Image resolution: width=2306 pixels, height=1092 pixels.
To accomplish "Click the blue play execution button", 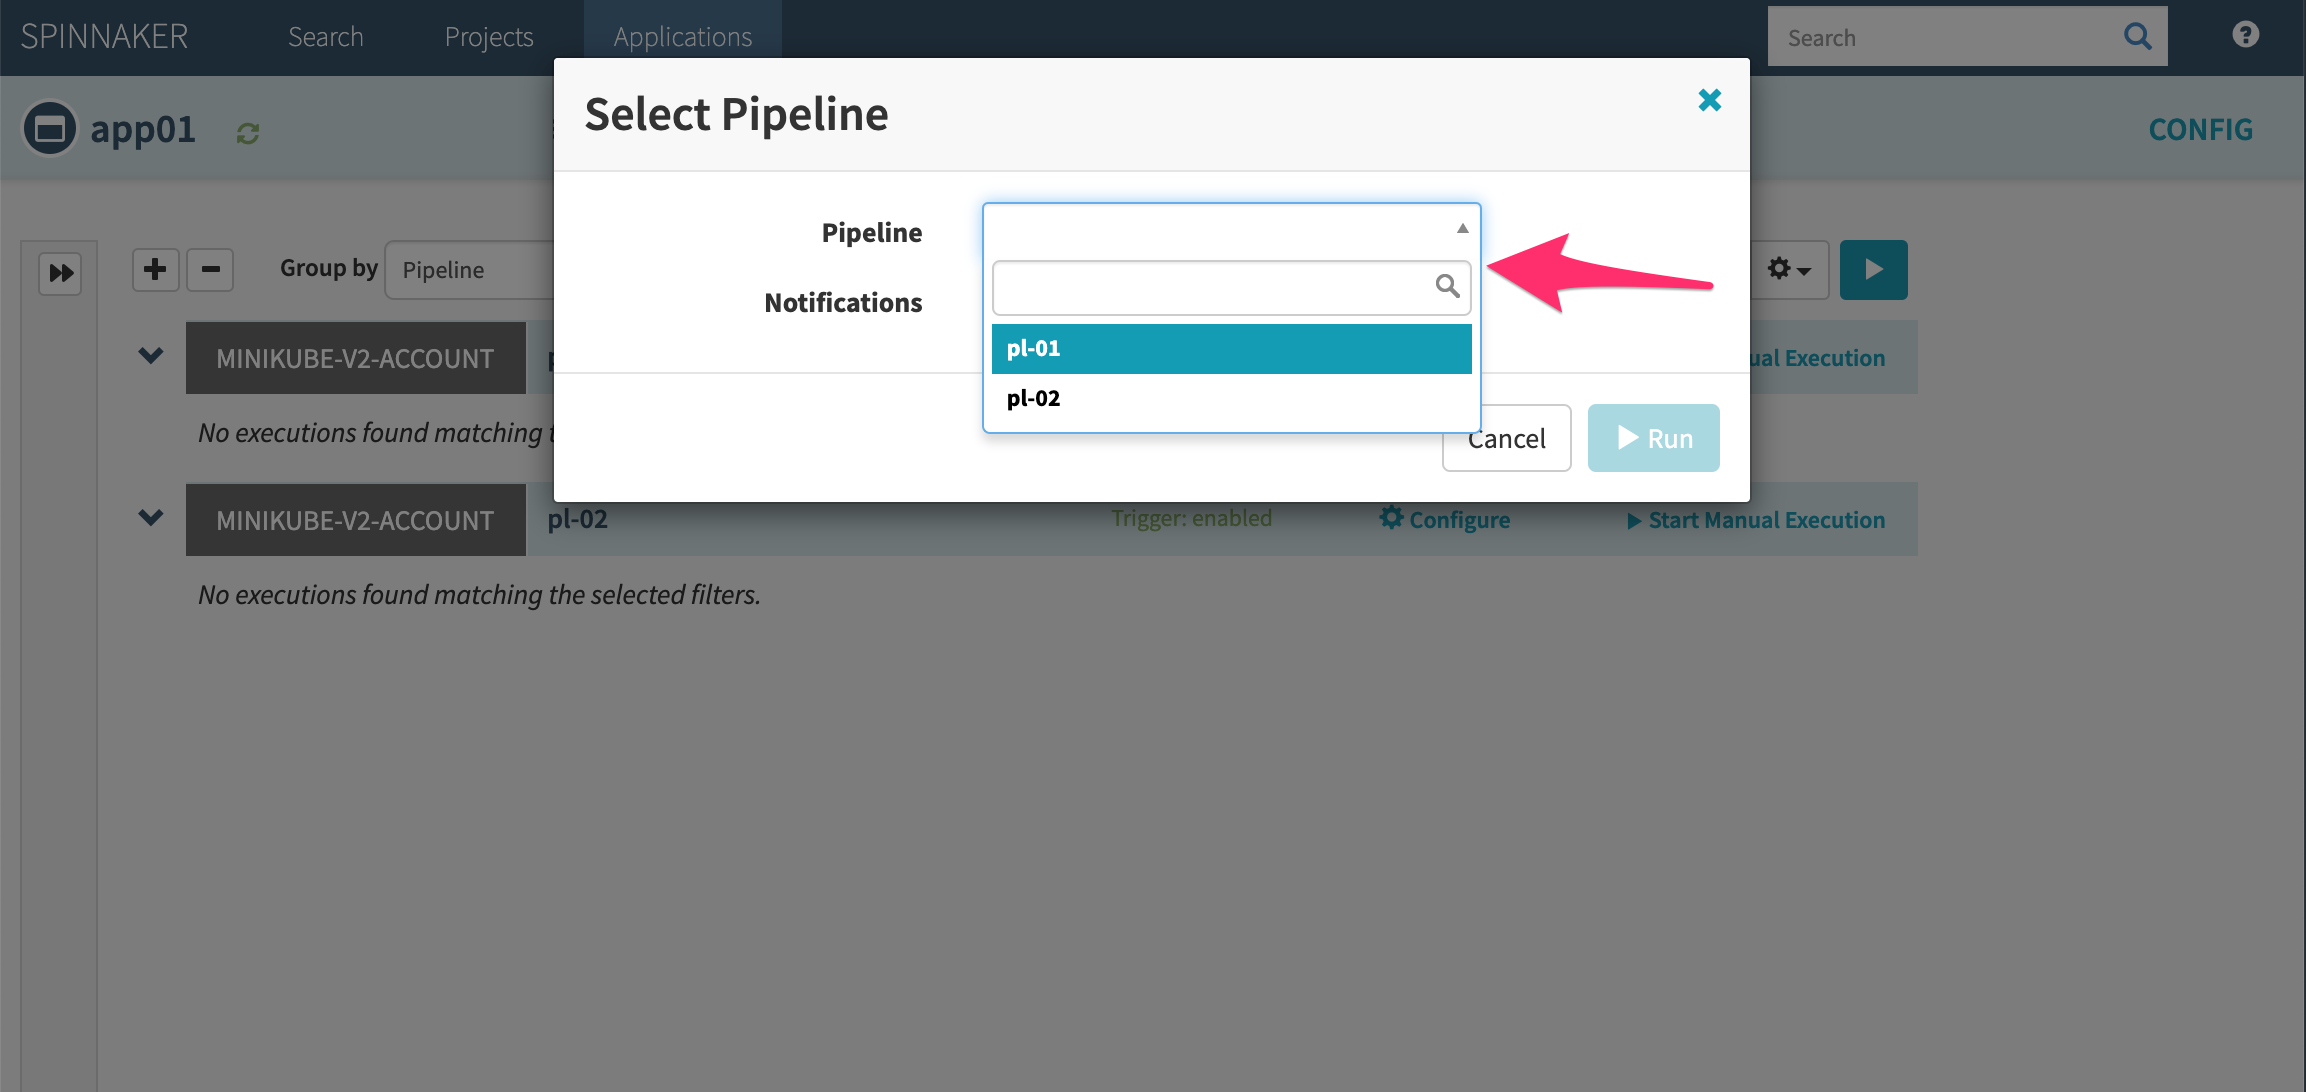I will (1873, 270).
